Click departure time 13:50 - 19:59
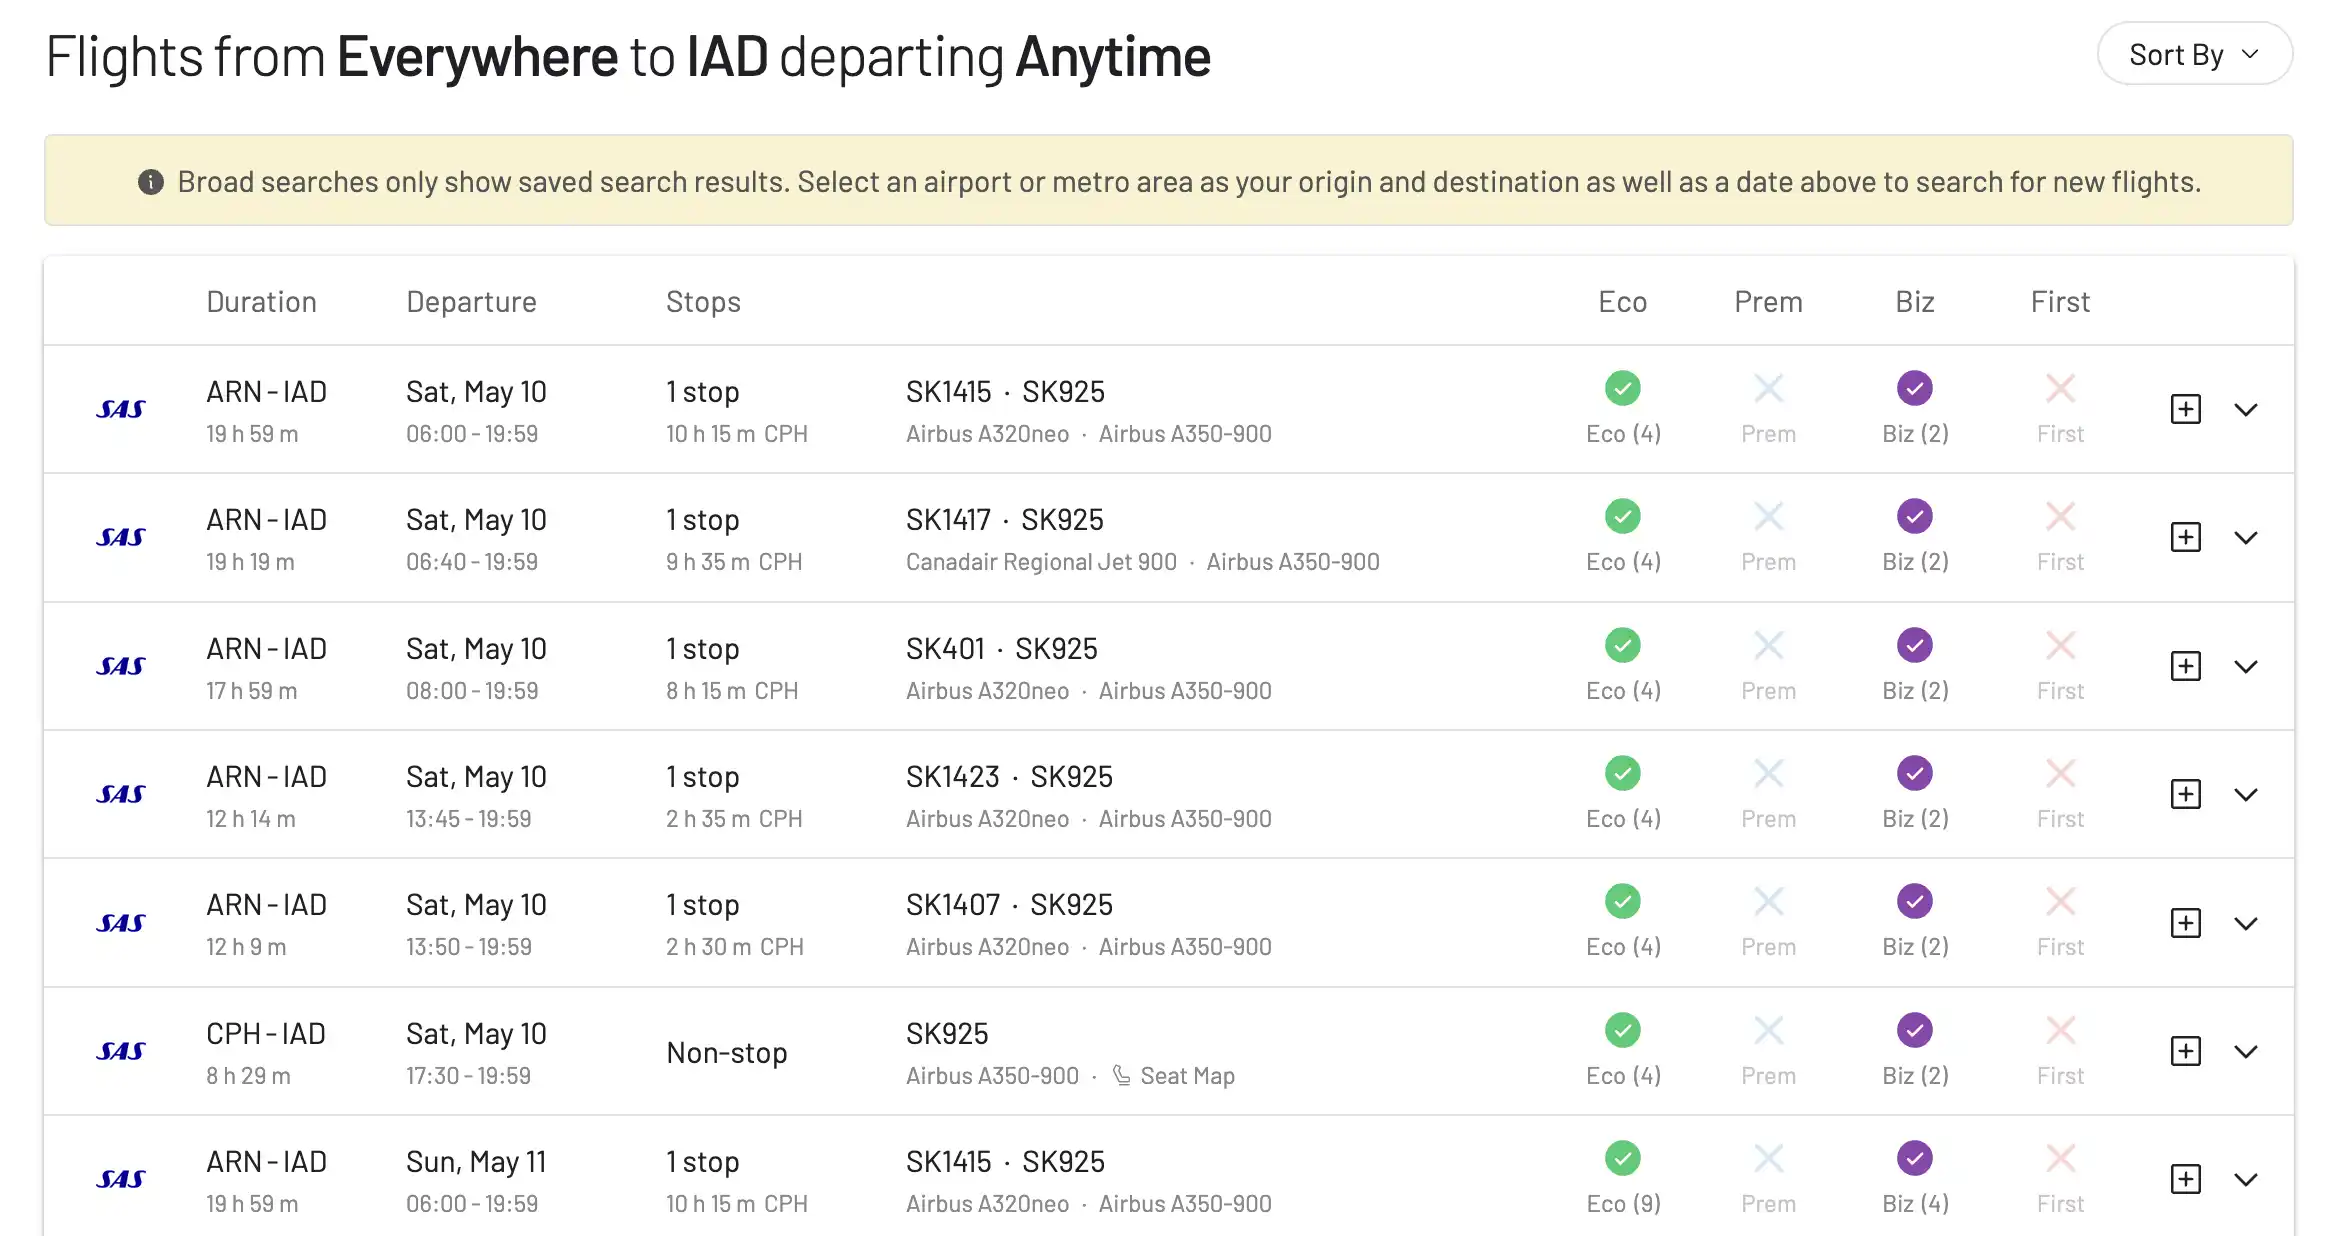 pos(468,947)
